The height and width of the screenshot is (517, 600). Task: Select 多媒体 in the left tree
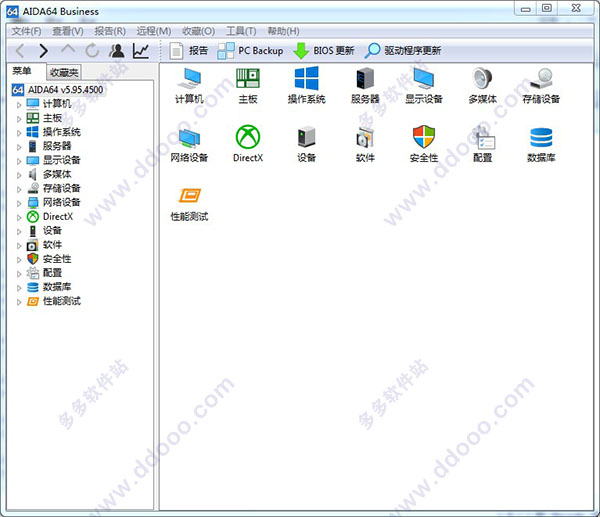click(x=49, y=174)
